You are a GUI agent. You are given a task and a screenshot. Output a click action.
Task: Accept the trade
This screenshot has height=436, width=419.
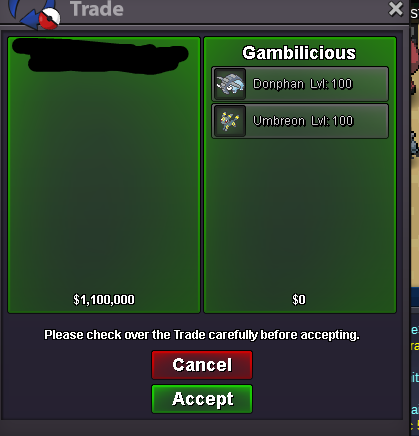(202, 399)
